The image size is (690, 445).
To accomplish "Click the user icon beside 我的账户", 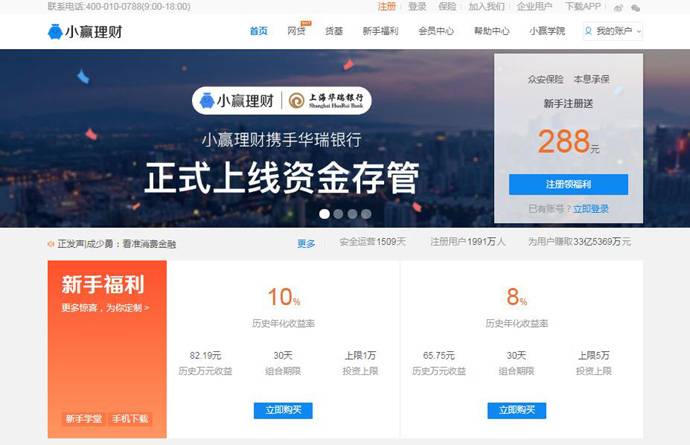I will pos(588,31).
